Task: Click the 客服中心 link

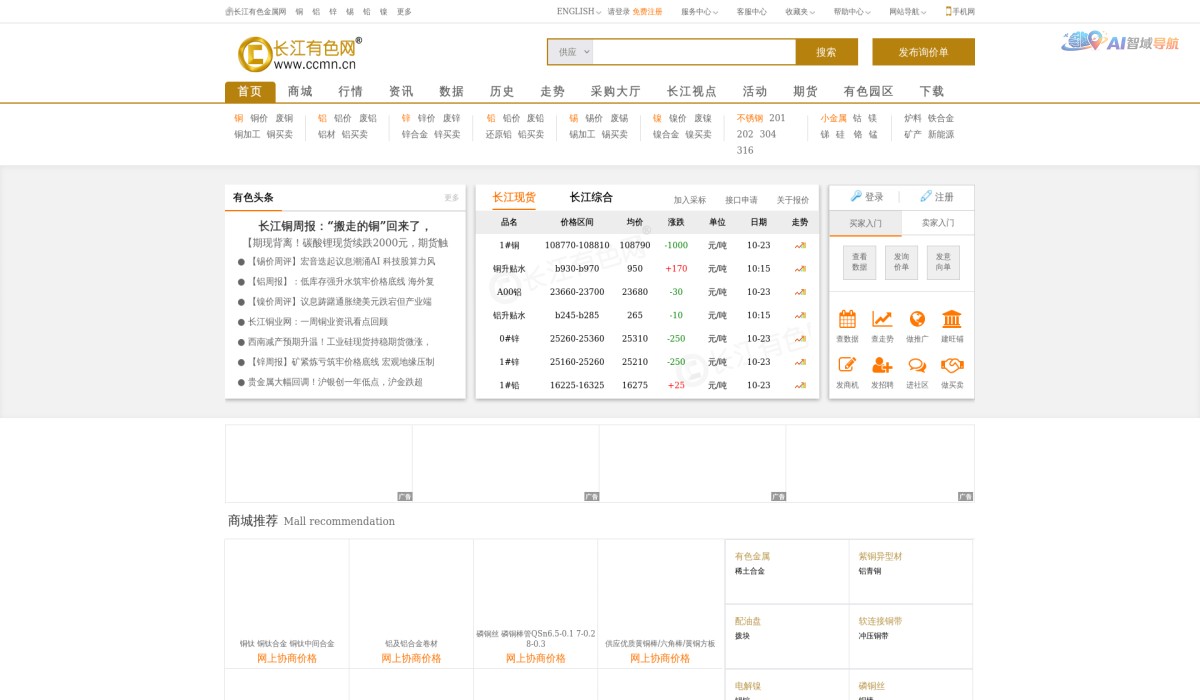Action: click(x=752, y=12)
